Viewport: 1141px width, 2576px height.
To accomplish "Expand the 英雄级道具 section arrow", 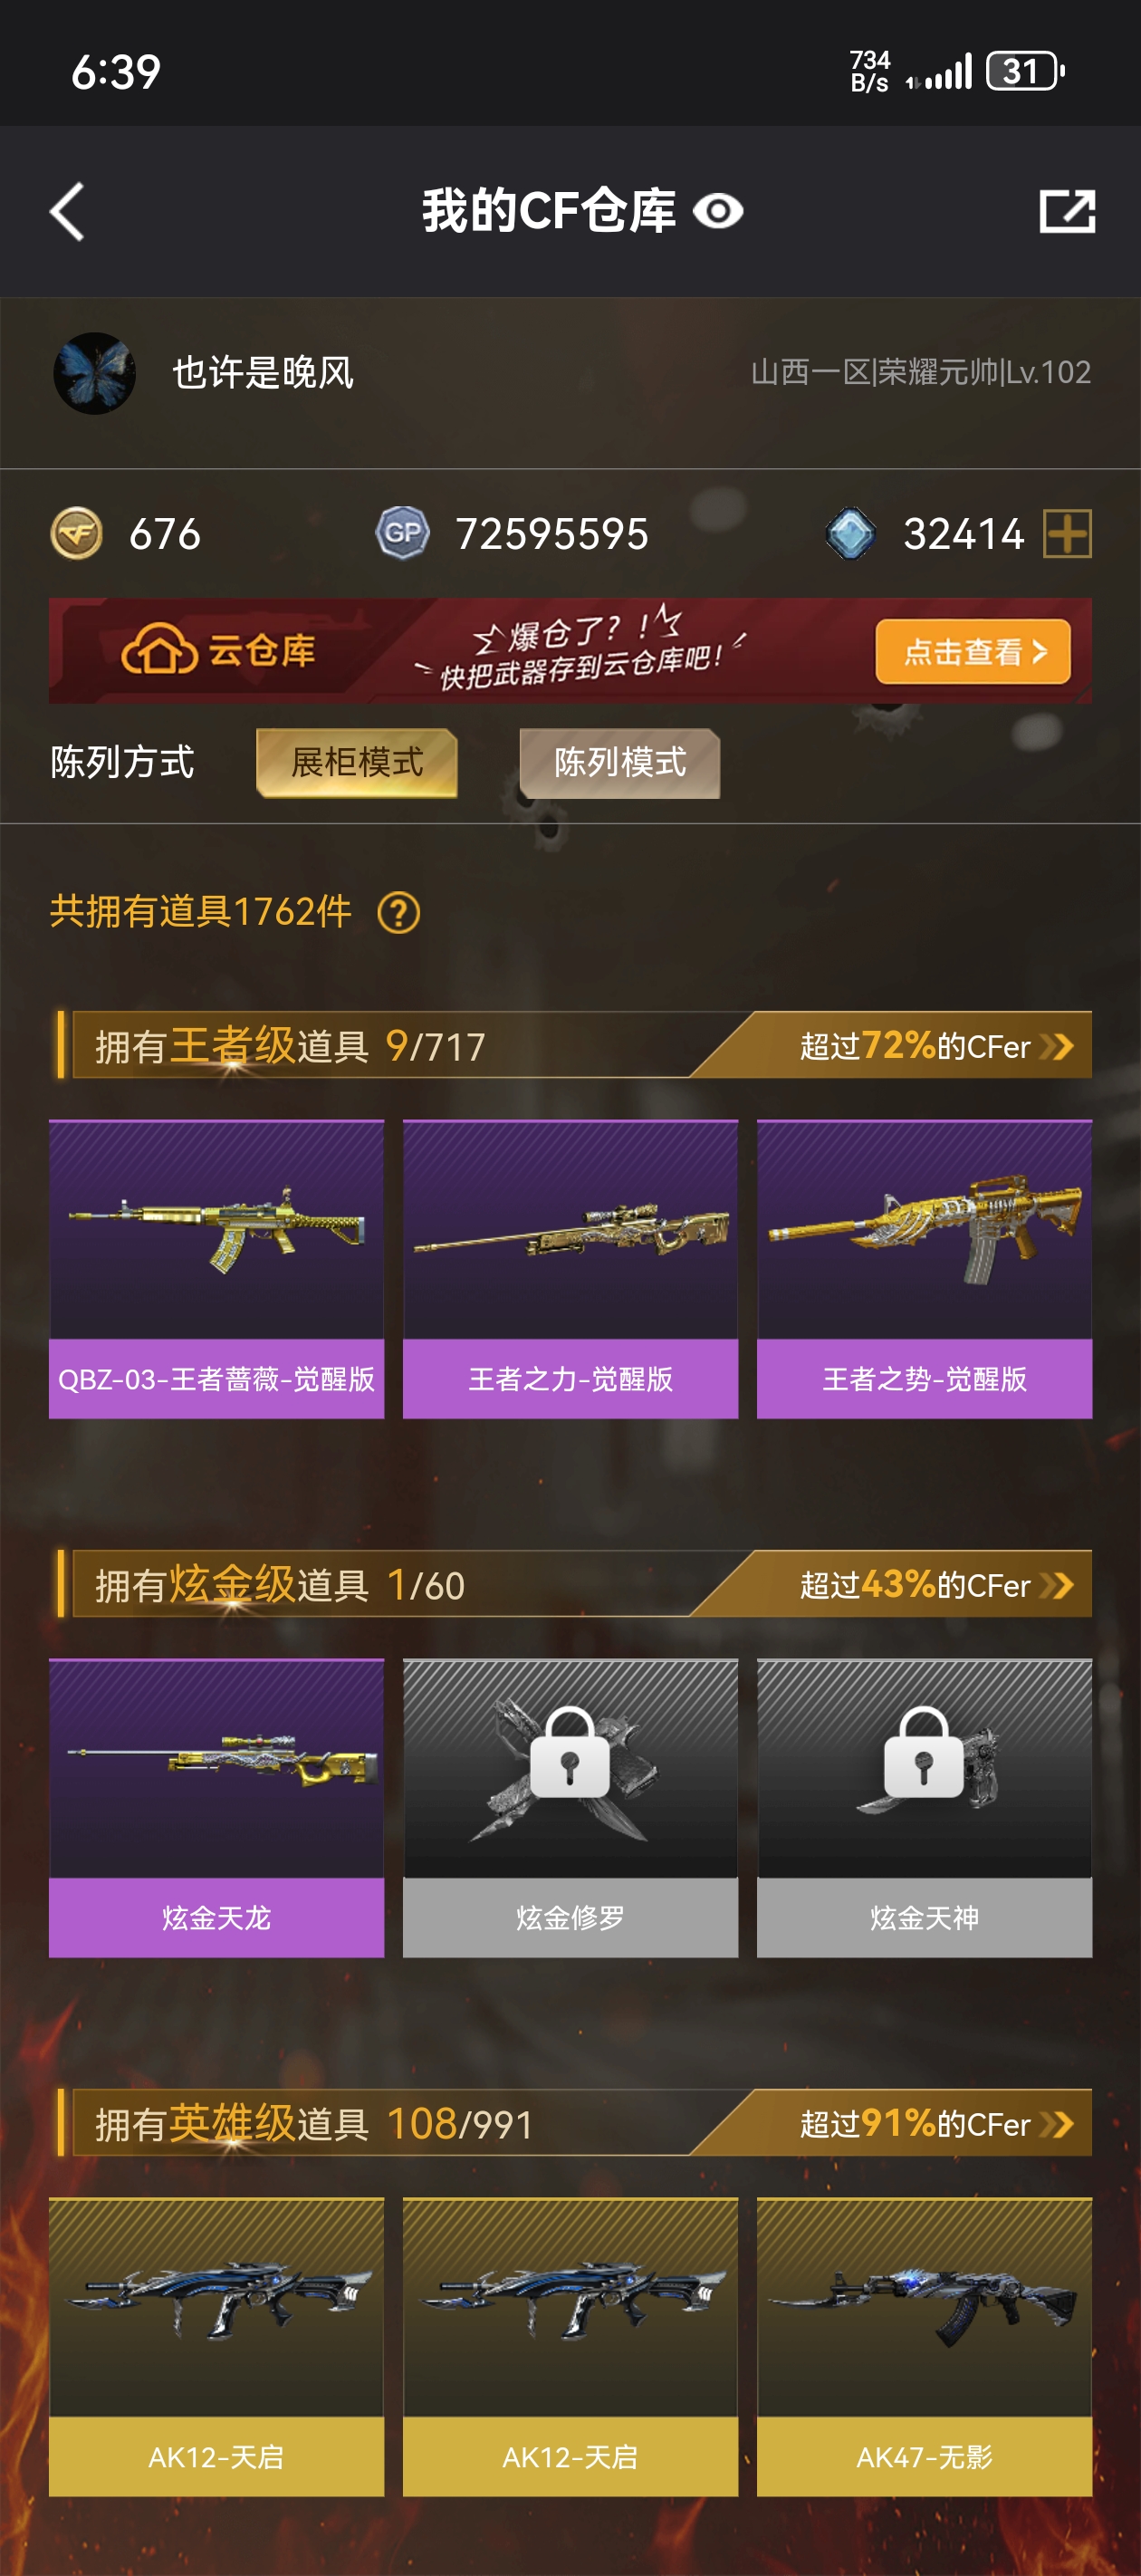I will pyautogui.click(x=1056, y=2124).
